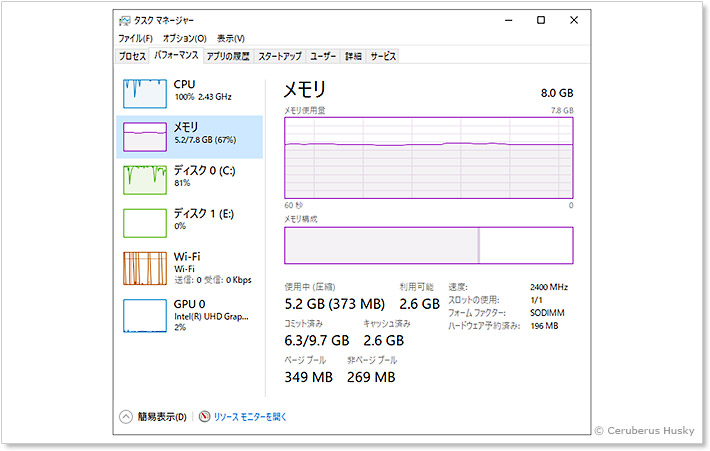Image resolution: width=710 pixels, height=451 pixels.
Task: Minimize the Task Manager window
Action: (x=509, y=20)
